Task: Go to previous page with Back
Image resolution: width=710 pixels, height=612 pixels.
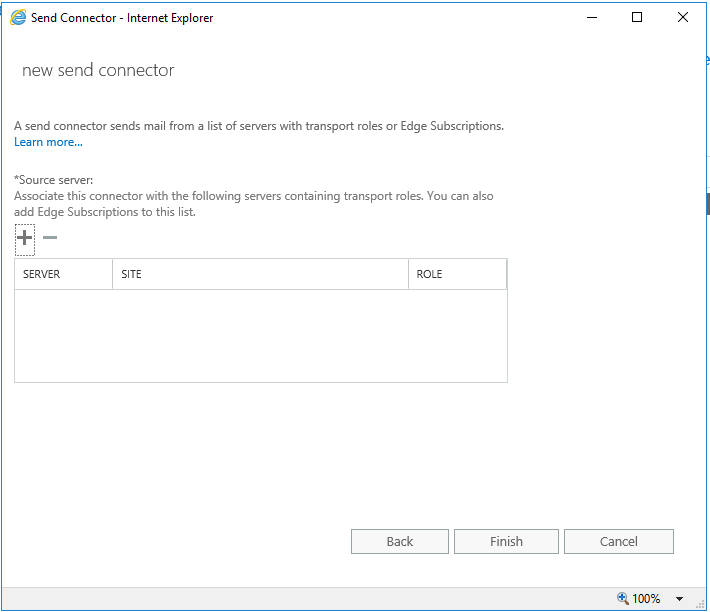Action: 399,541
